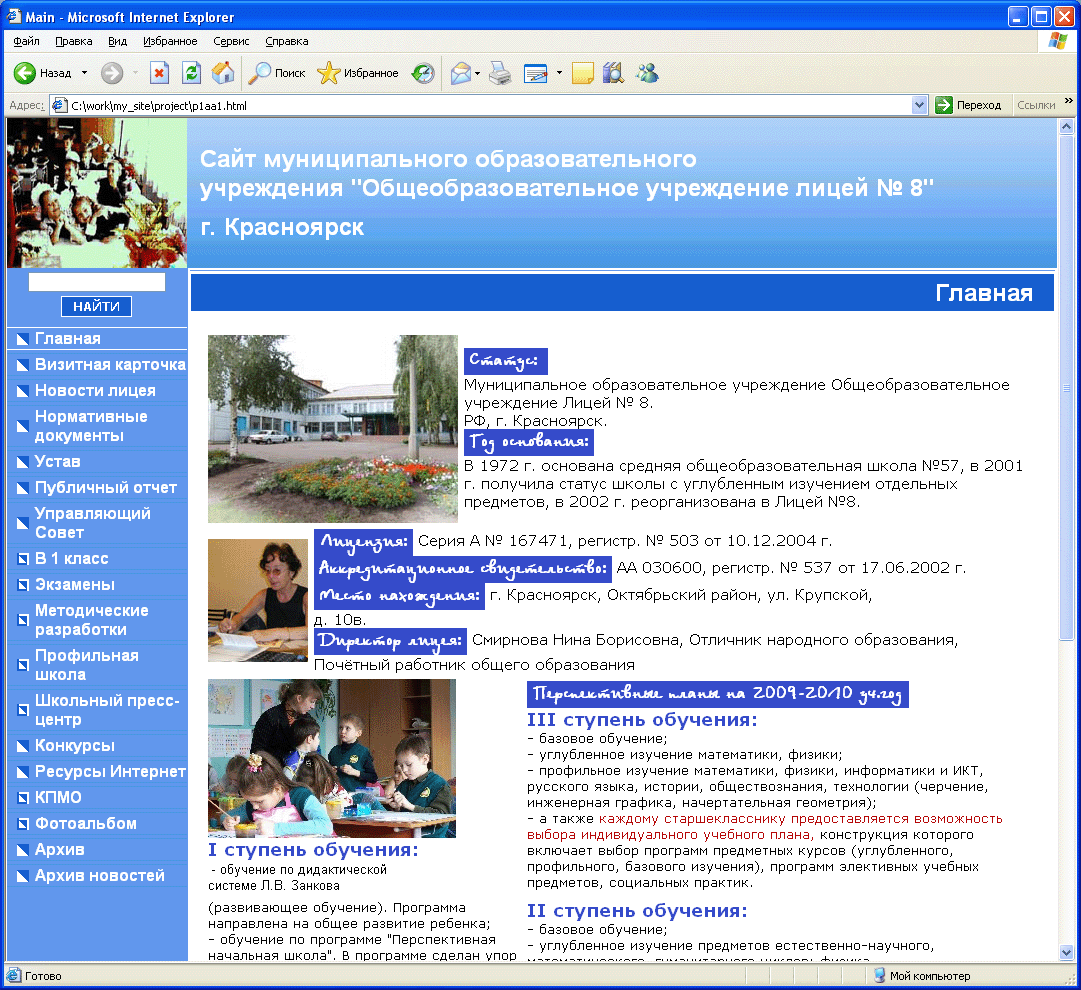Click the director portrait photo

(258, 600)
